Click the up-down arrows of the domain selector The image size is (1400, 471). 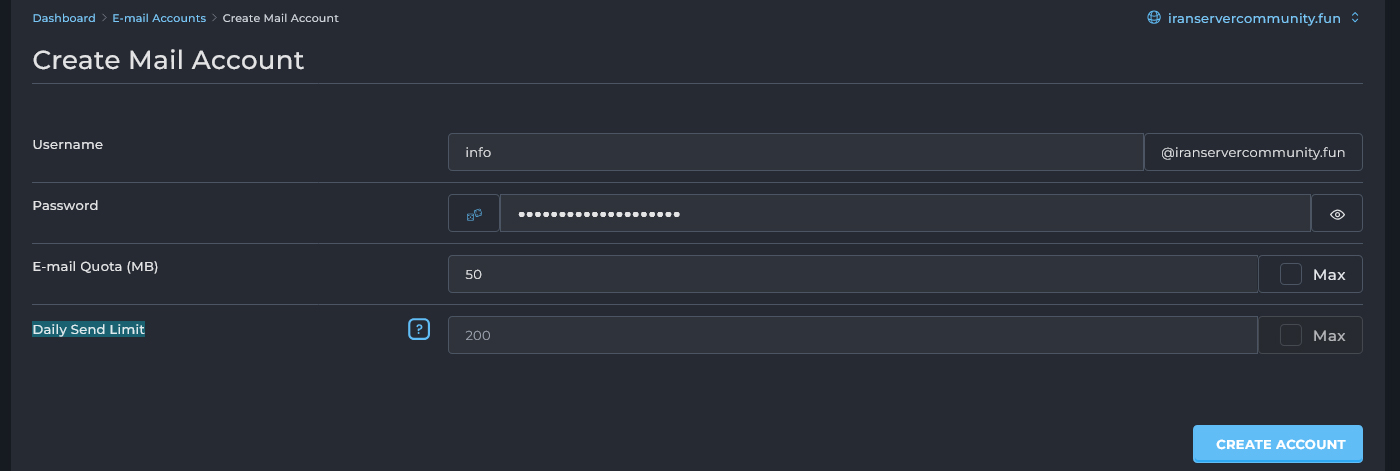point(1355,18)
